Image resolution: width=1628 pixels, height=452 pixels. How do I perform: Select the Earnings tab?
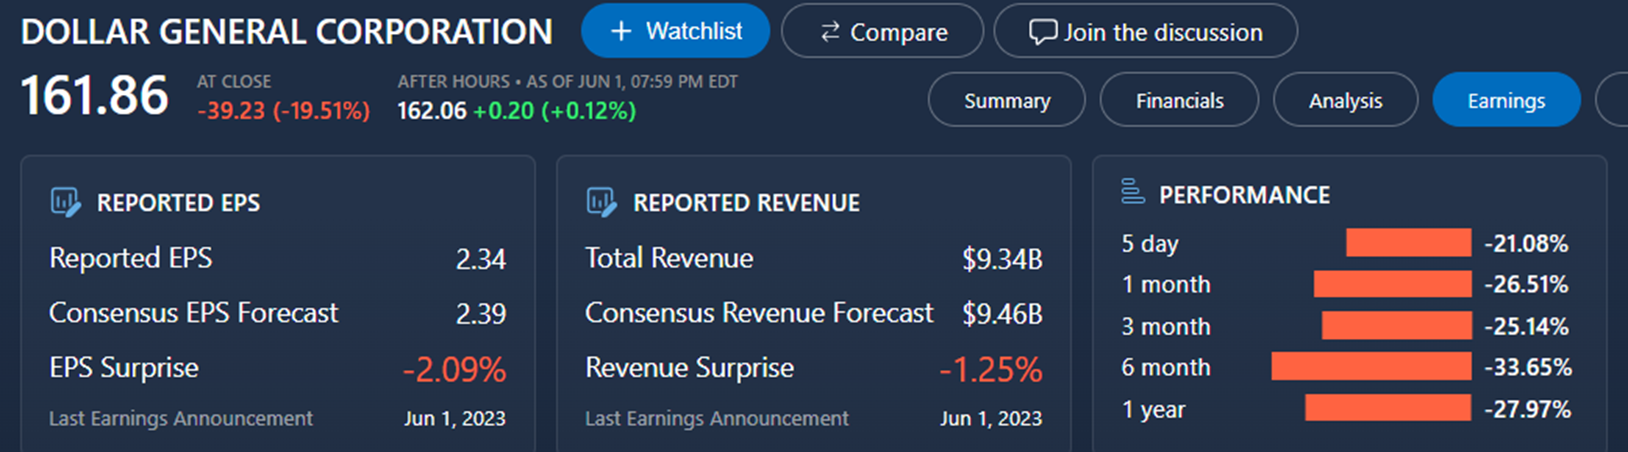[1506, 100]
